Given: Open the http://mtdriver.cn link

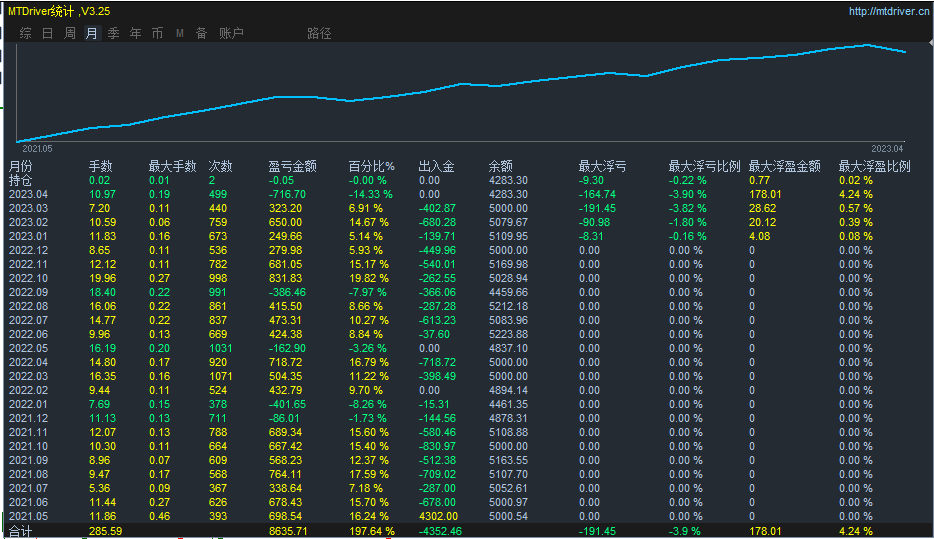Looking at the screenshot, I should tap(889, 11).
